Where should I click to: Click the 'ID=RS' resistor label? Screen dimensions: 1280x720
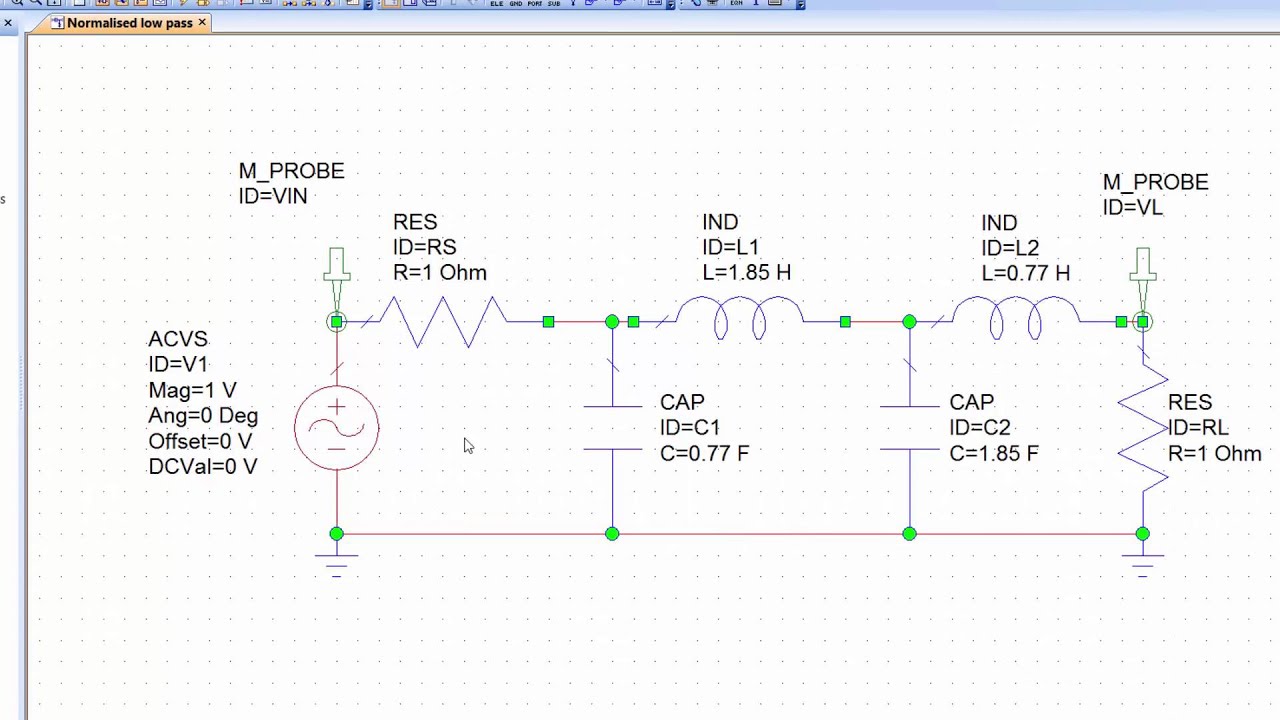[x=425, y=247]
